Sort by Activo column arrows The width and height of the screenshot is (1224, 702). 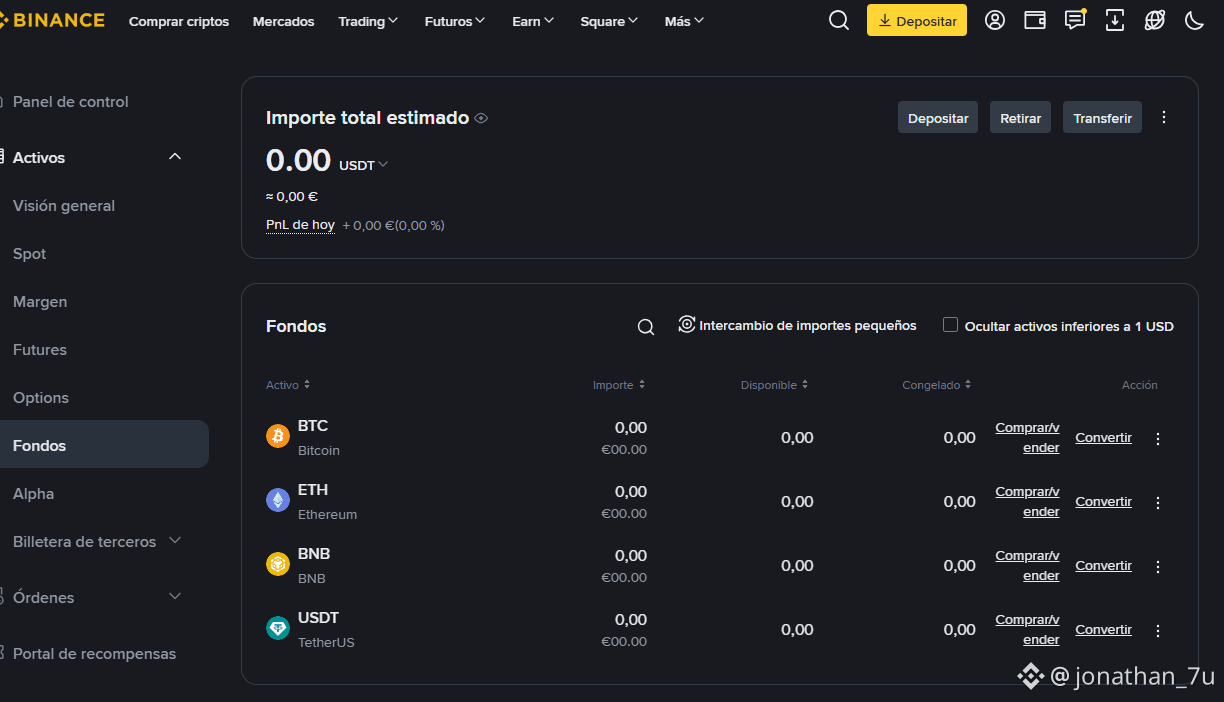[x=307, y=385]
